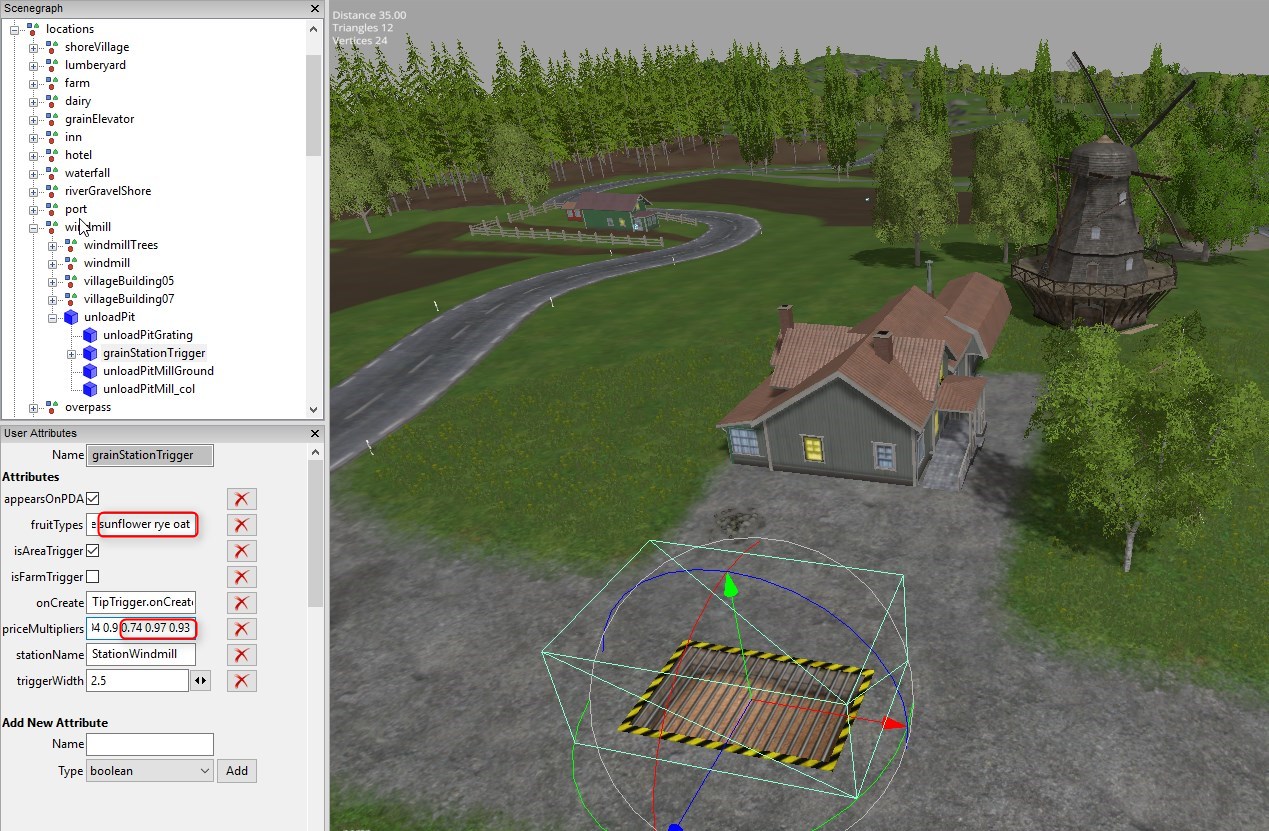The image size is (1269, 831).
Task: Delete the fruitTypes attribute with red X
Action: [x=242, y=525]
